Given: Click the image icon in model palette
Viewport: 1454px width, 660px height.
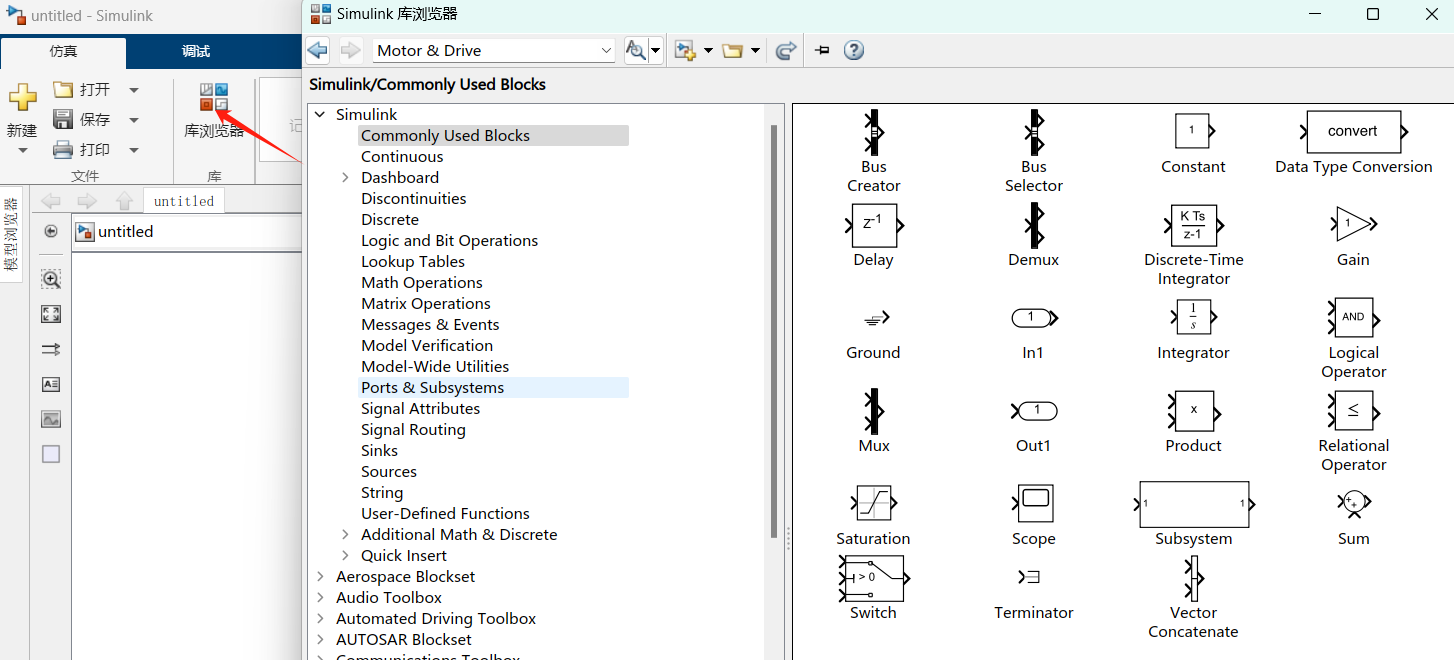Looking at the screenshot, I should (x=51, y=419).
